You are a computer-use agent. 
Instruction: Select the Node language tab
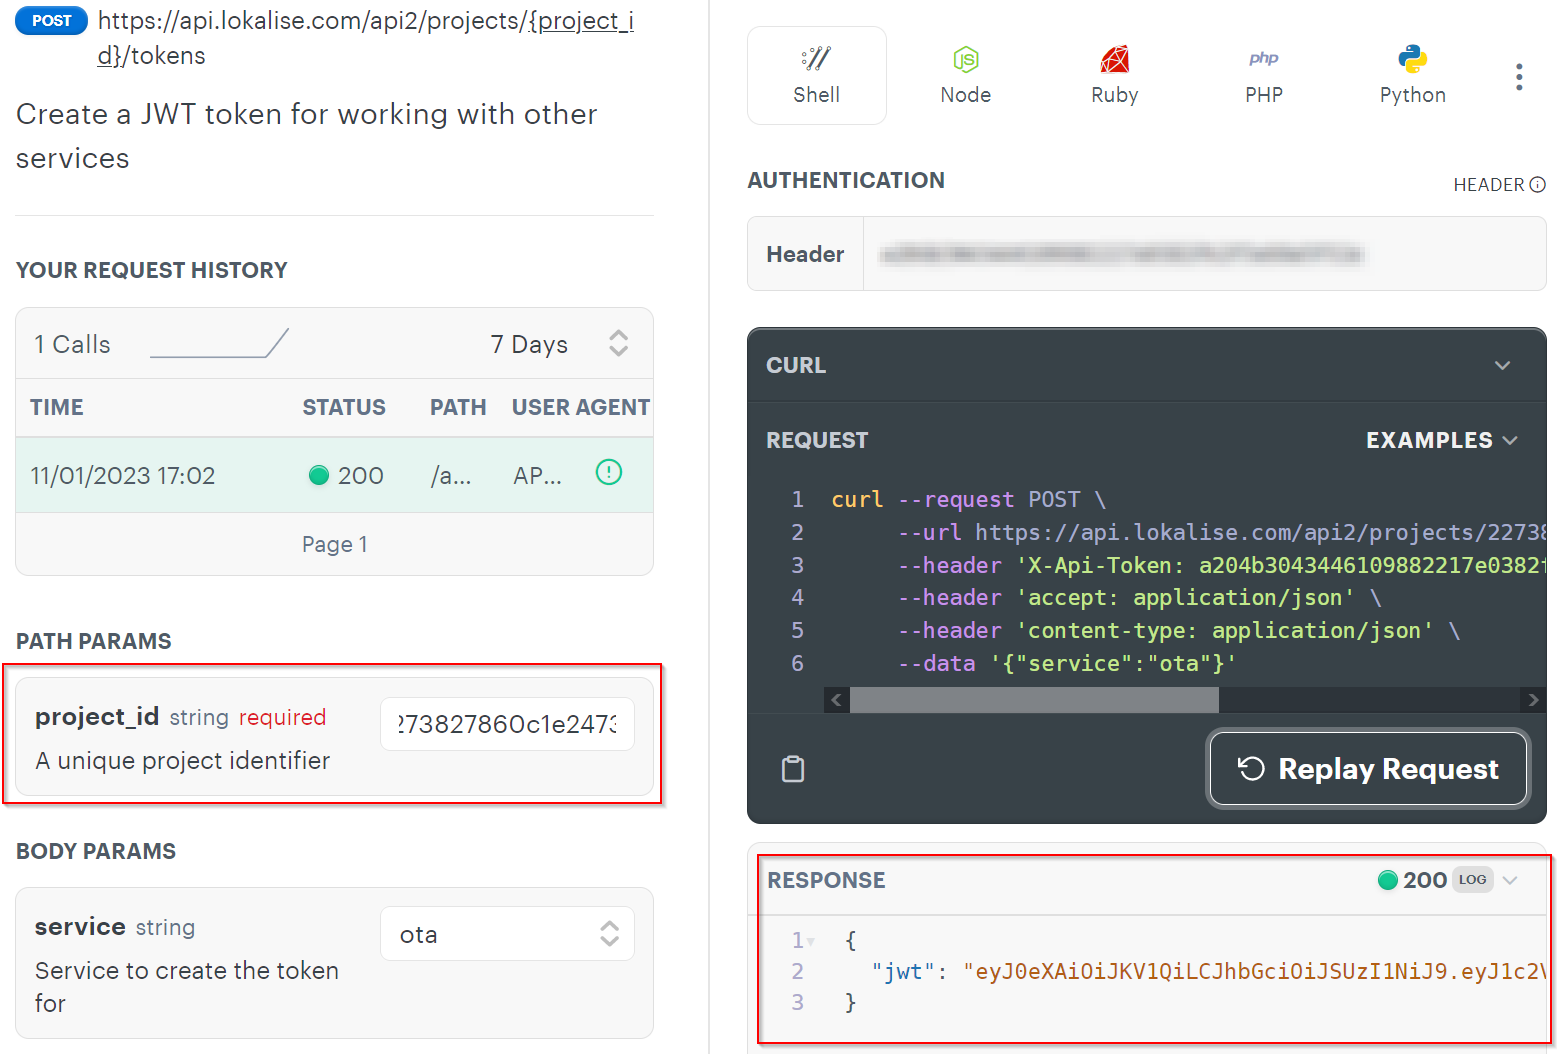pyautogui.click(x=965, y=76)
